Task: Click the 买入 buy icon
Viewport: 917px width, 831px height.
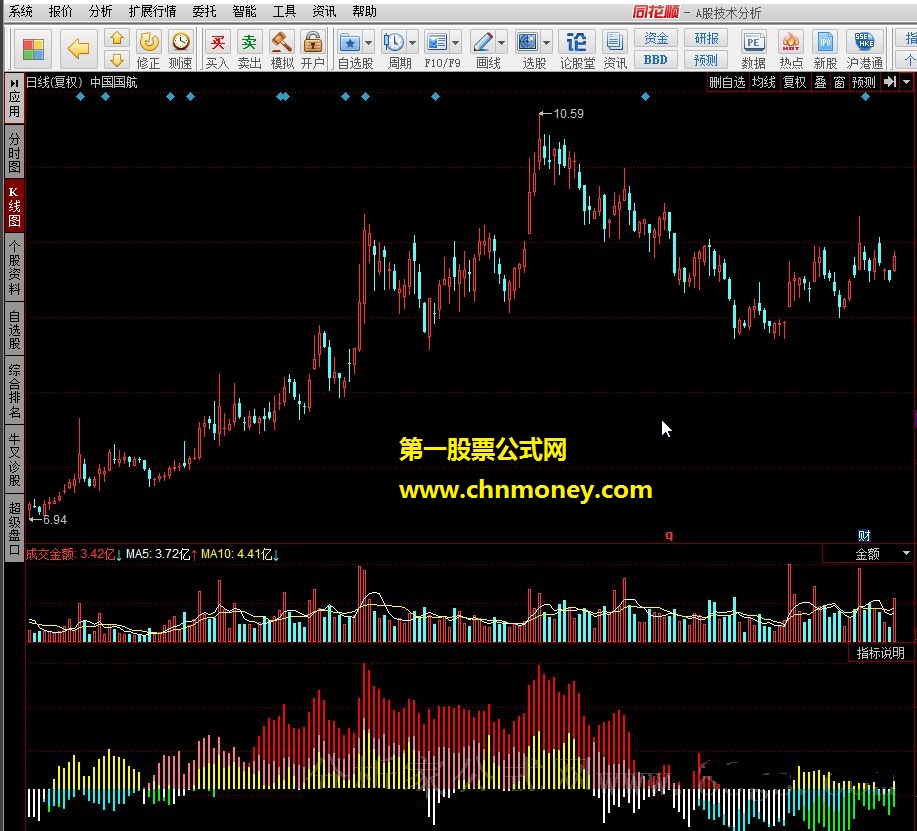Action: click(218, 42)
